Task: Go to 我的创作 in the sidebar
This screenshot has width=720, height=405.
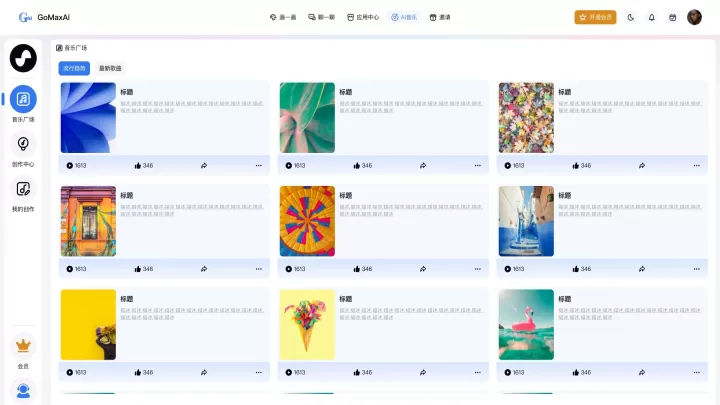Action: point(23,189)
